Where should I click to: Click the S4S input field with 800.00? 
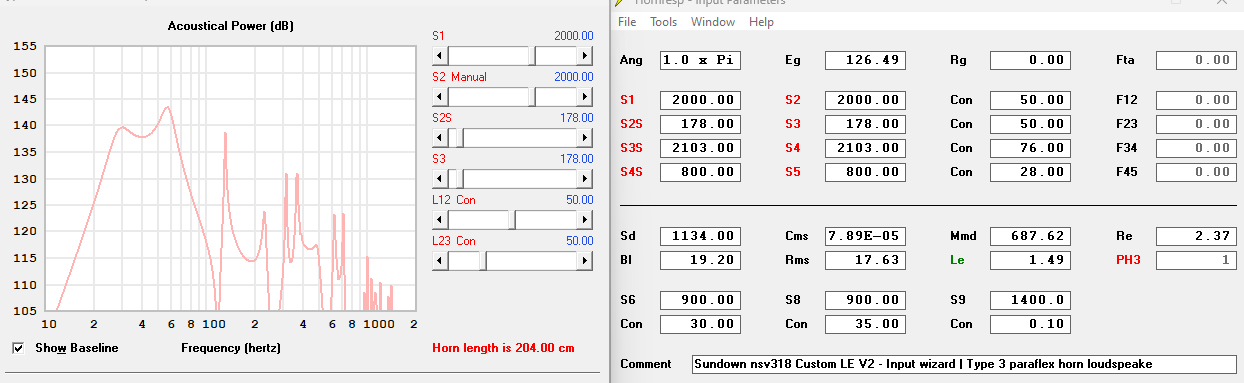700,172
